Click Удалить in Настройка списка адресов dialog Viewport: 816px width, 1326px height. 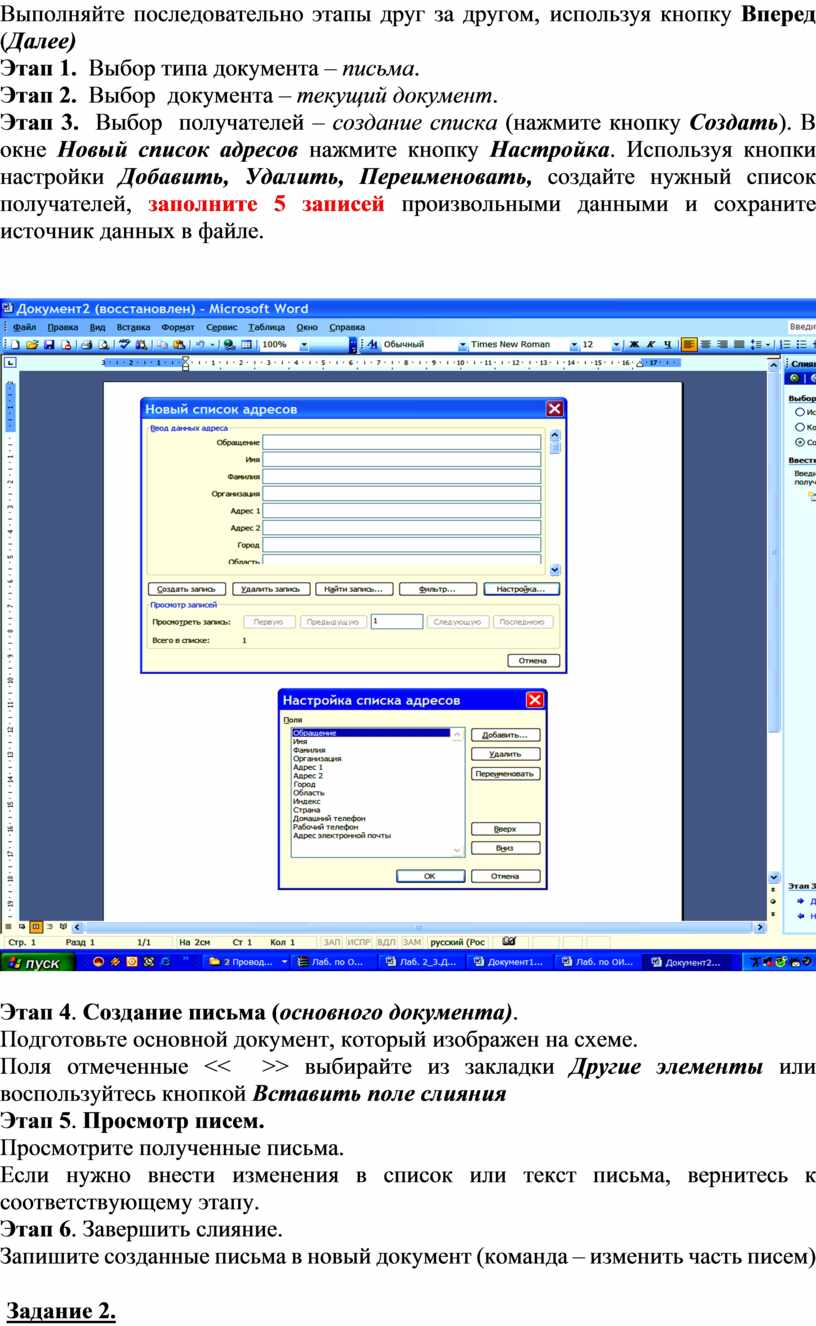click(x=505, y=754)
